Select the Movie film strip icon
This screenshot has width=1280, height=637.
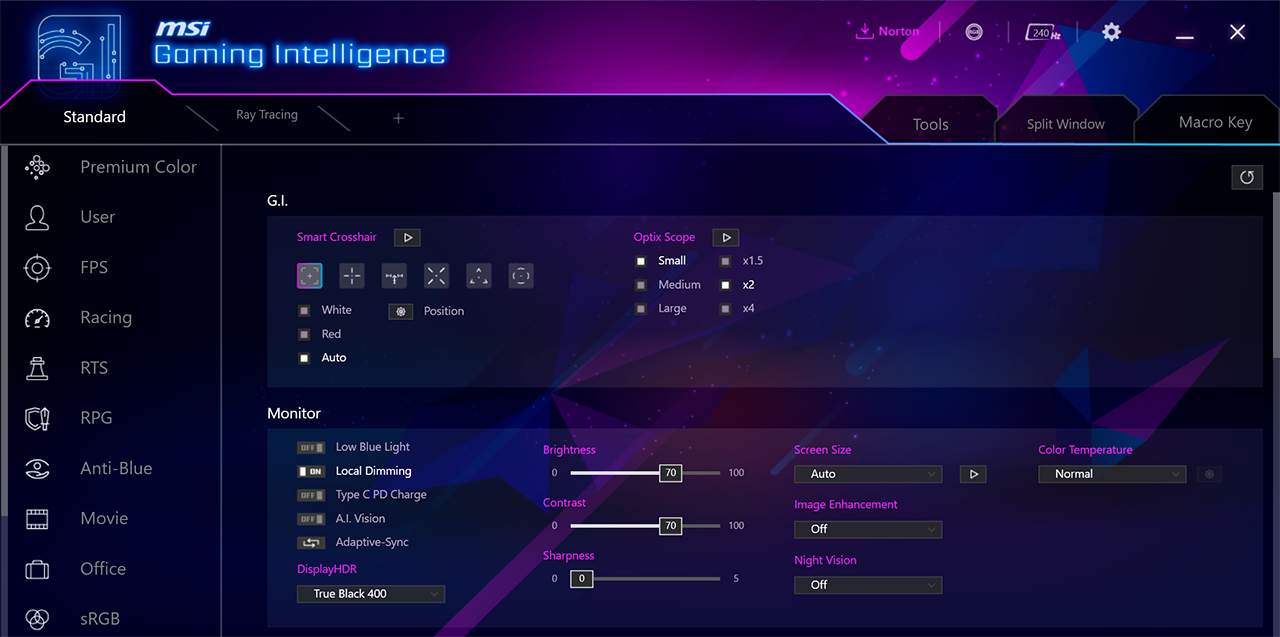[37, 518]
